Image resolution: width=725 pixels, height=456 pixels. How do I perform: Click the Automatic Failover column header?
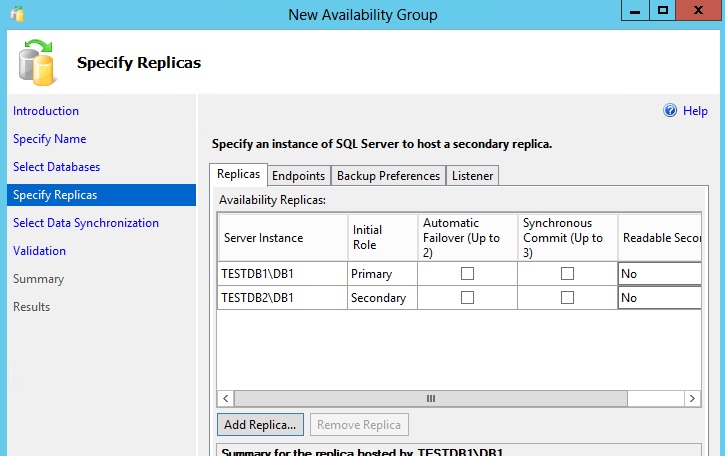point(467,237)
